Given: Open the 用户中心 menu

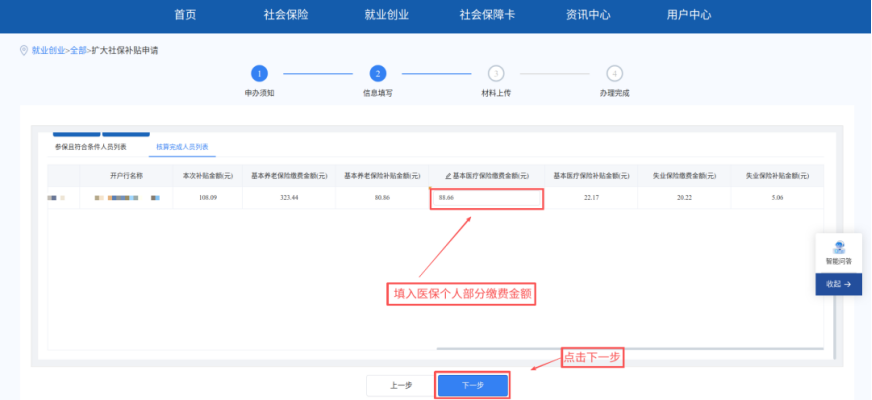Looking at the screenshot, I should 688,15.
